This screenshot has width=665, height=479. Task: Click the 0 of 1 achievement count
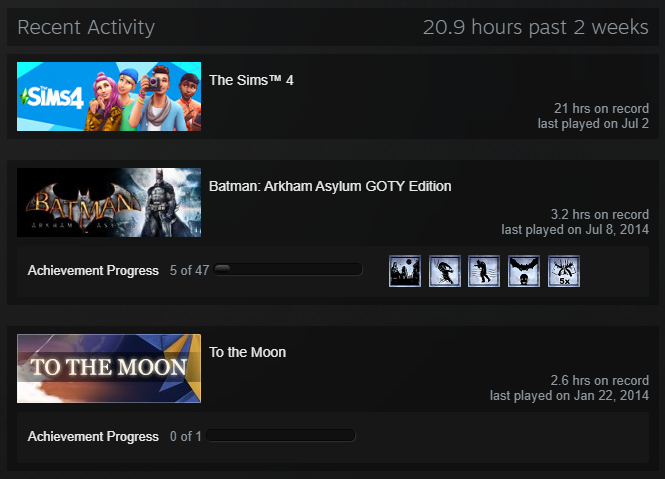[185, 436]
